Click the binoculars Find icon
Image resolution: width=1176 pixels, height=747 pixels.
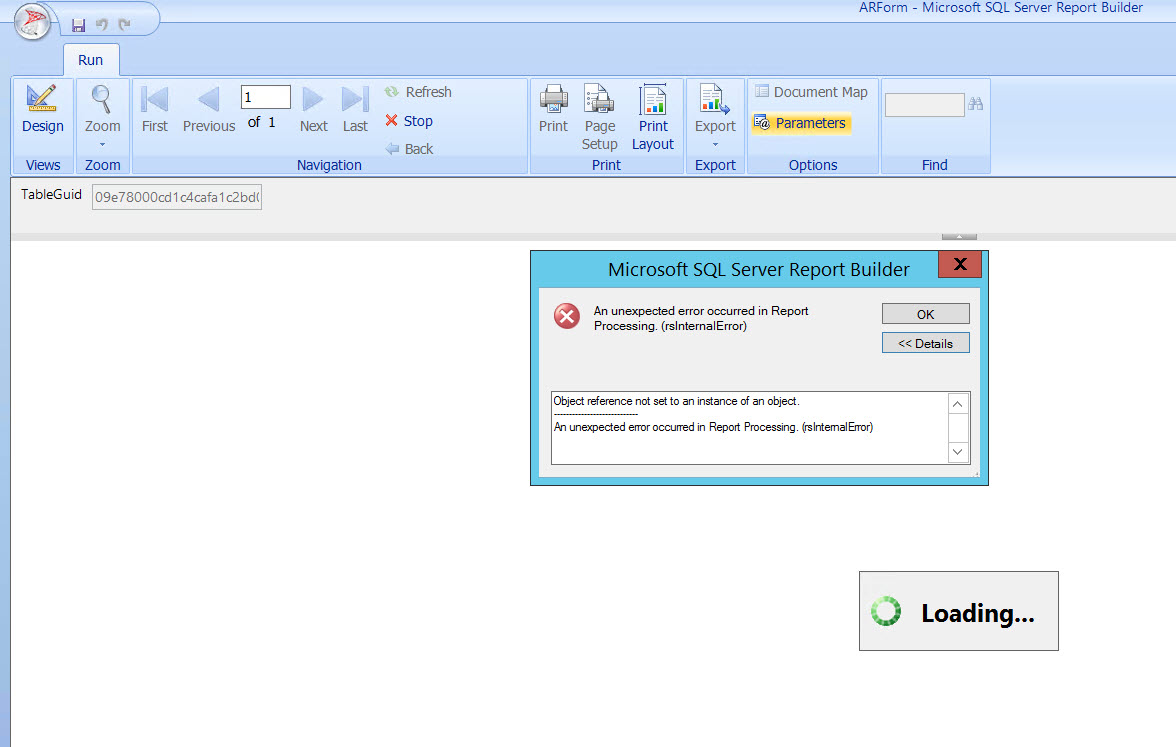(x=976, y=104)
